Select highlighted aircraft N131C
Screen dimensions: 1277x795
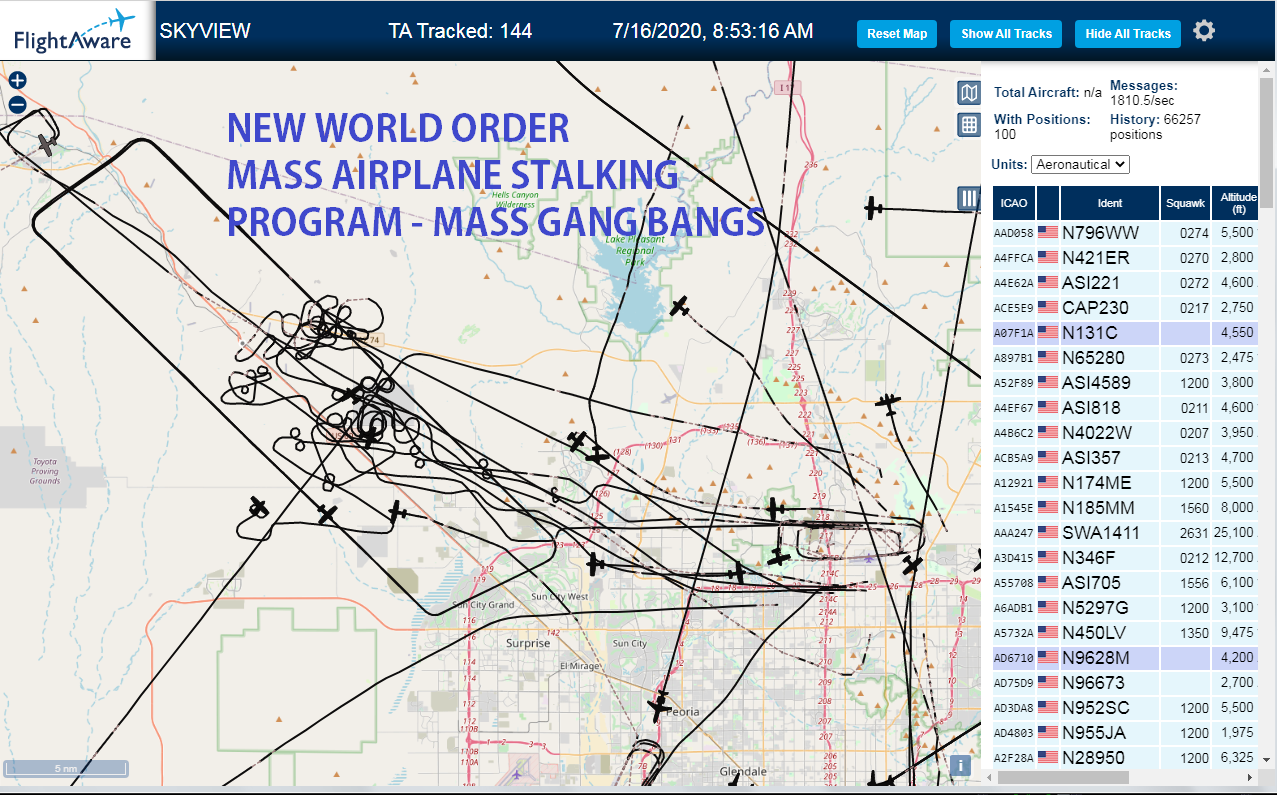[1125, 332]
